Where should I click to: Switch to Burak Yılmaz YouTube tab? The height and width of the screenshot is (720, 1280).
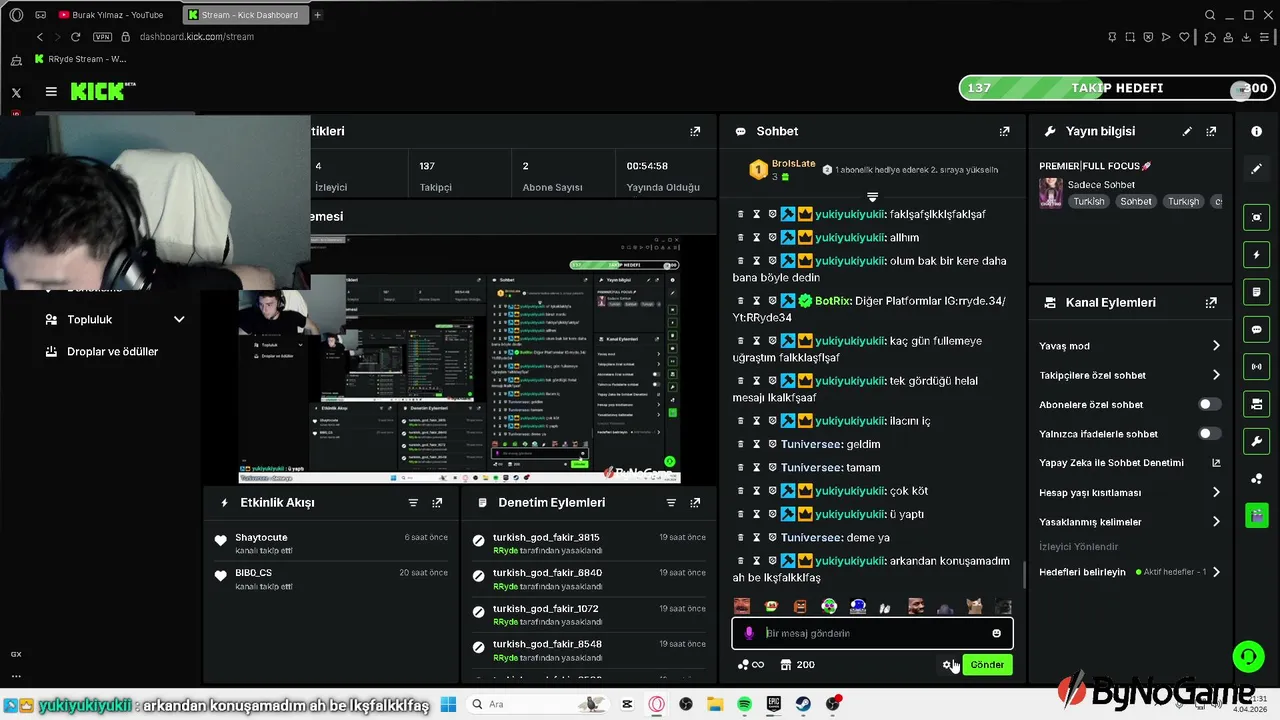pos(112,15)
